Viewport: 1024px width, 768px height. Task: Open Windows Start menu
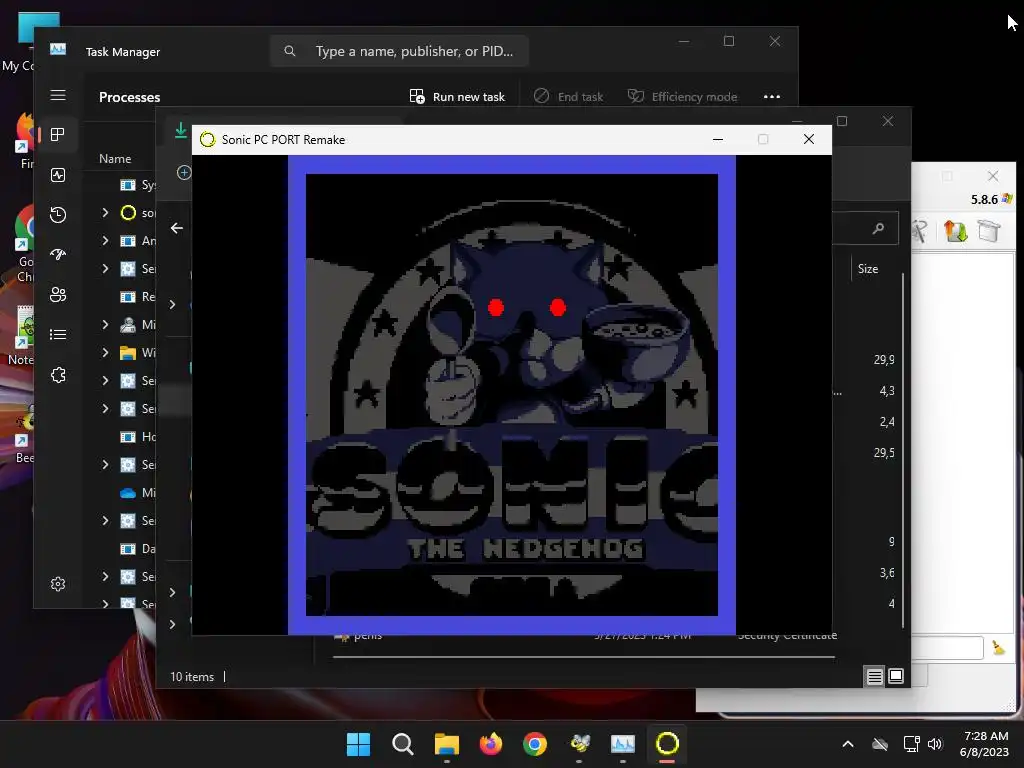(x=359, y=744)
